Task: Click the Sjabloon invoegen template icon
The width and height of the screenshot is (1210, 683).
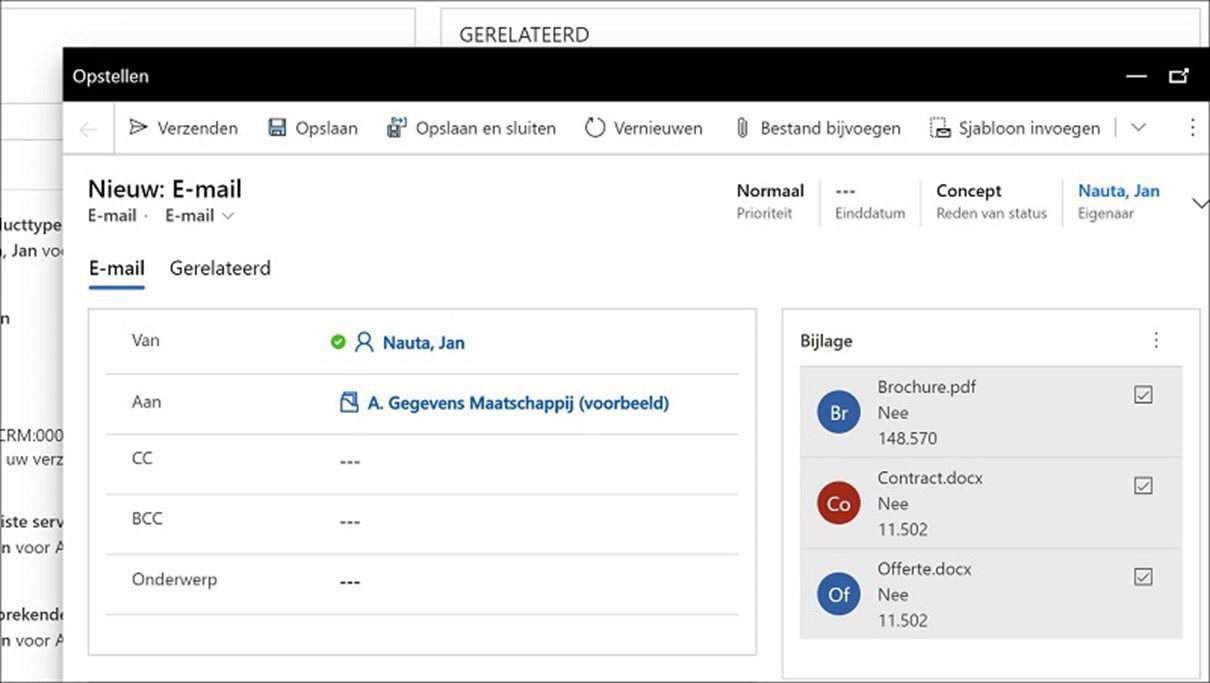Action: (x=940, y=128)
